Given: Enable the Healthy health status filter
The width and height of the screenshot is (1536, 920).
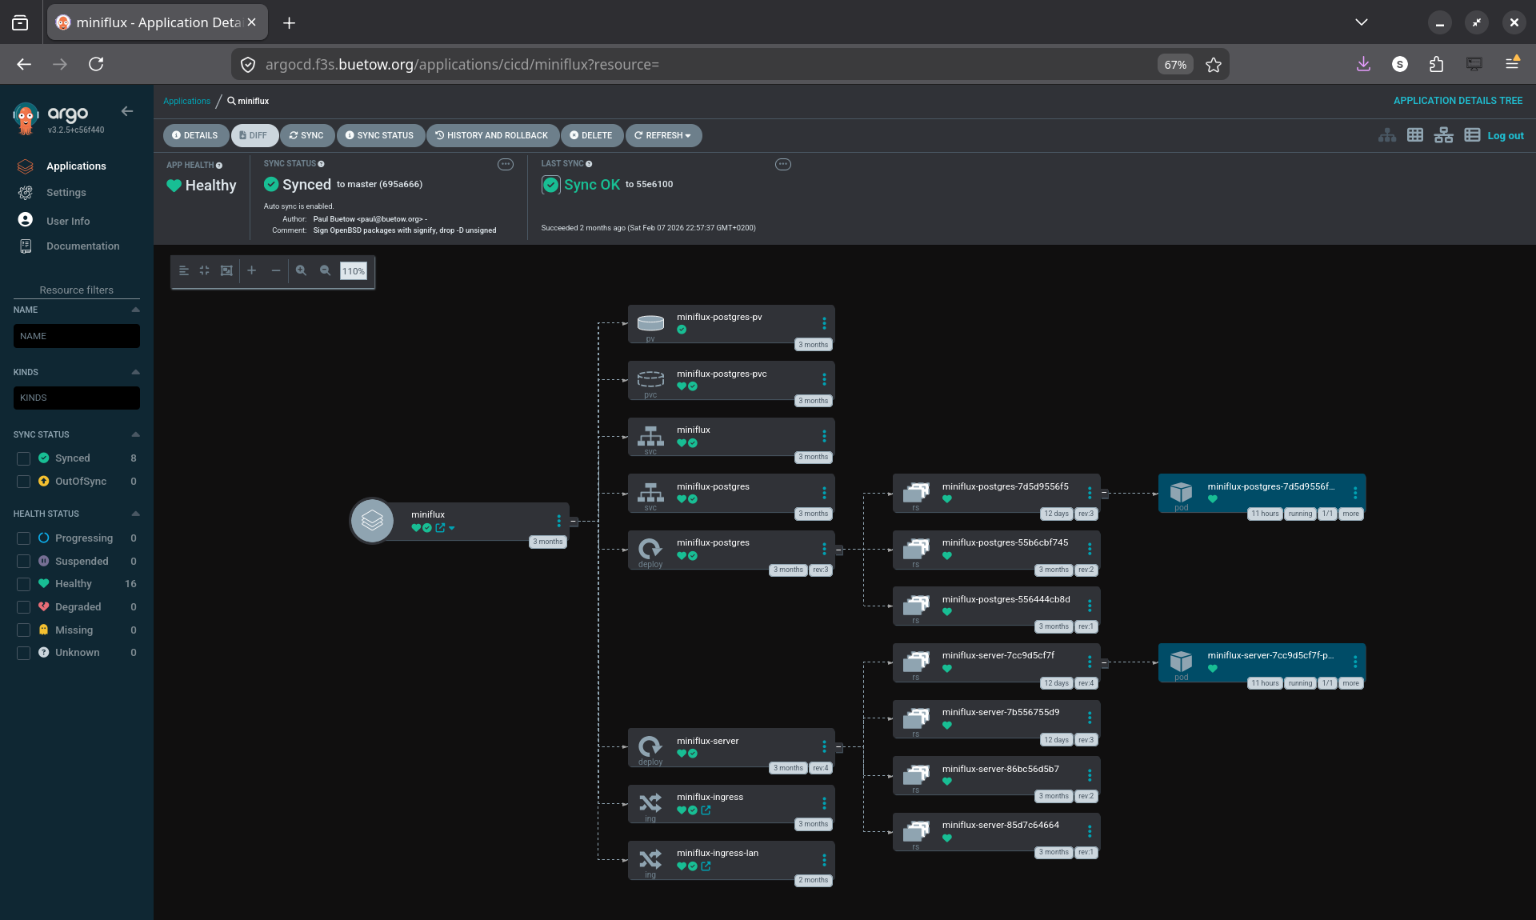Looking at the screenshot, I should (24, 583).
